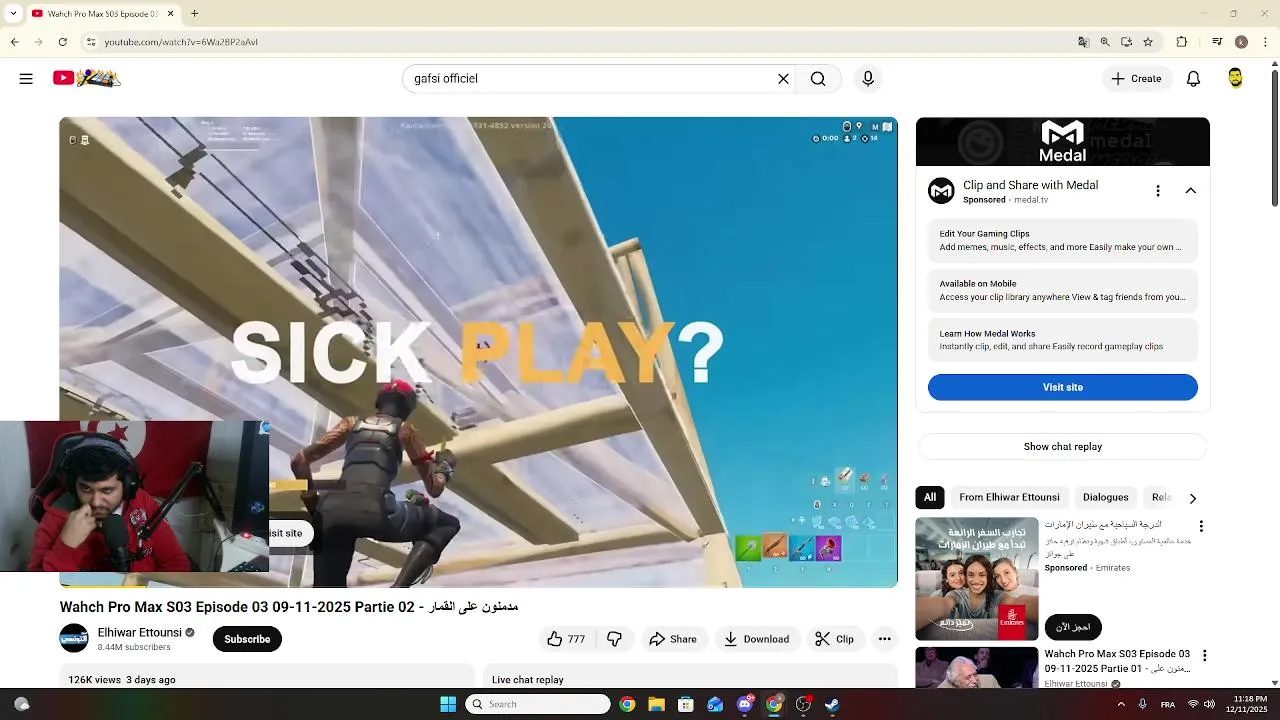Create a Clip of the video

tap(835, 639)
